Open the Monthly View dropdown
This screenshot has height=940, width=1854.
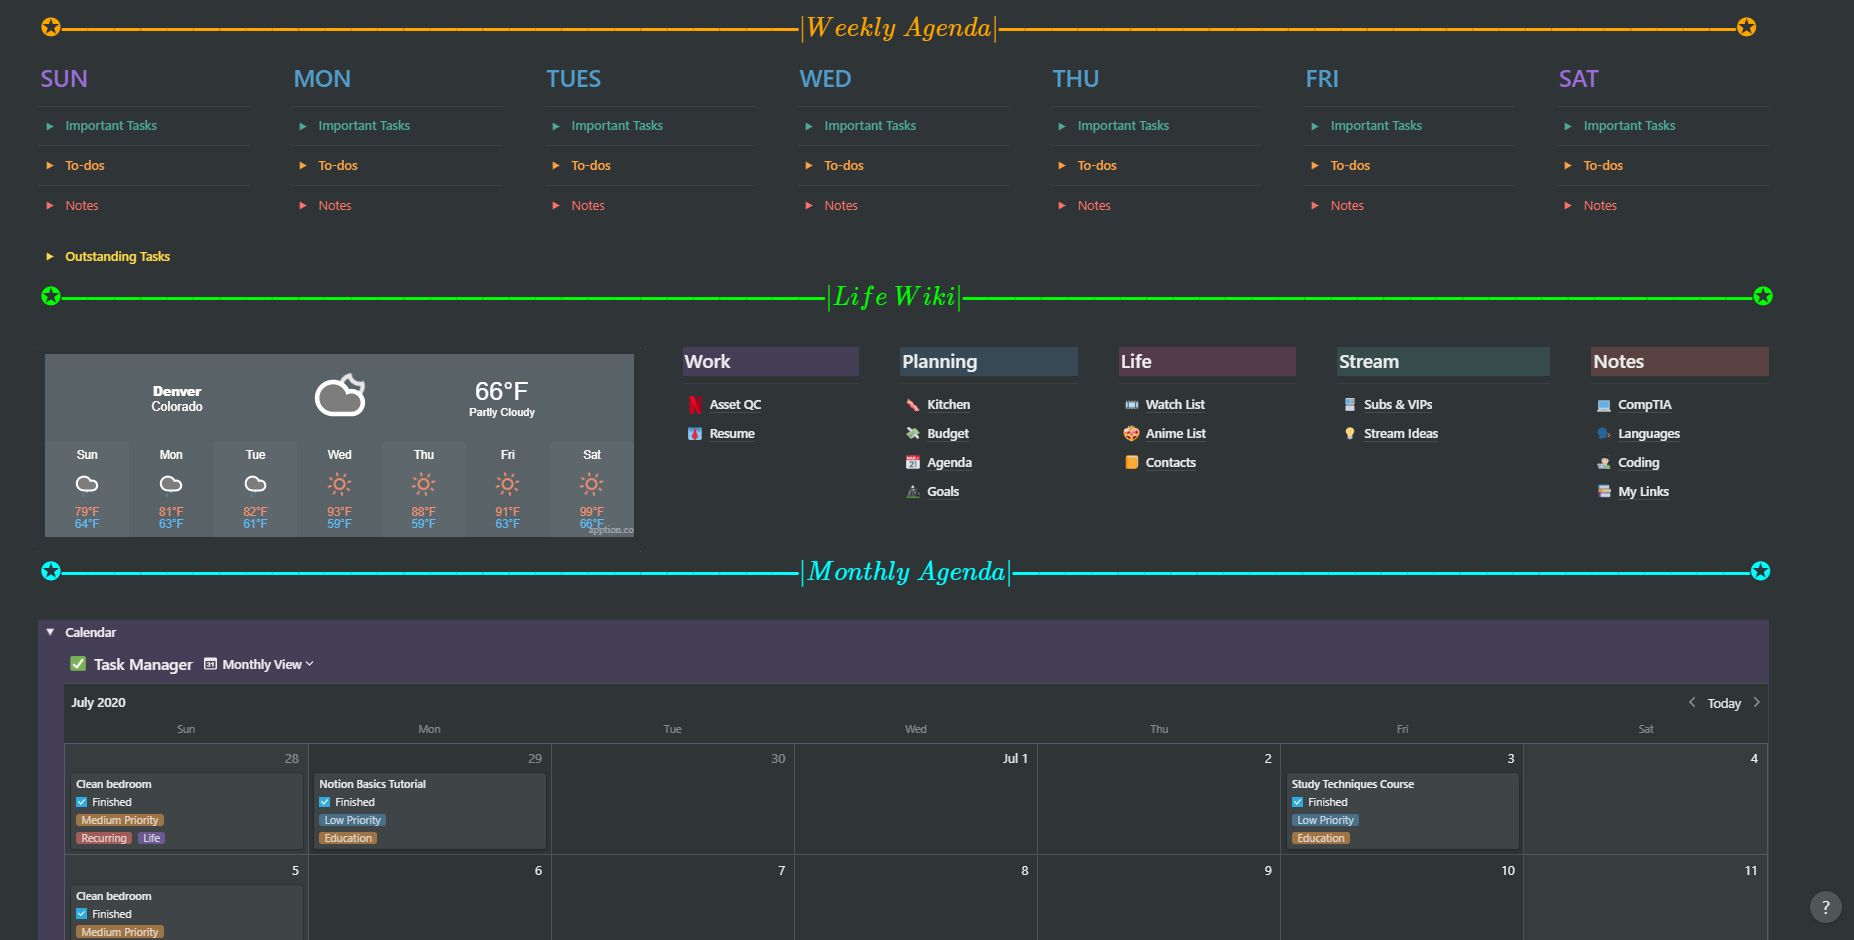261,664
